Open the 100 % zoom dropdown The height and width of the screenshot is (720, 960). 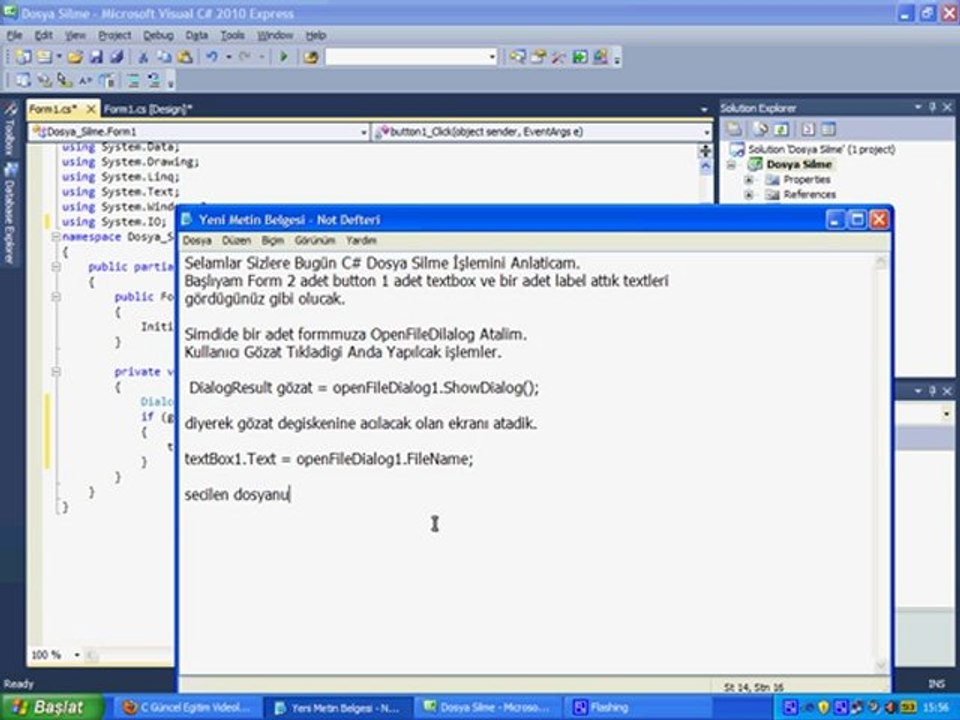click(x=77, y=655)
